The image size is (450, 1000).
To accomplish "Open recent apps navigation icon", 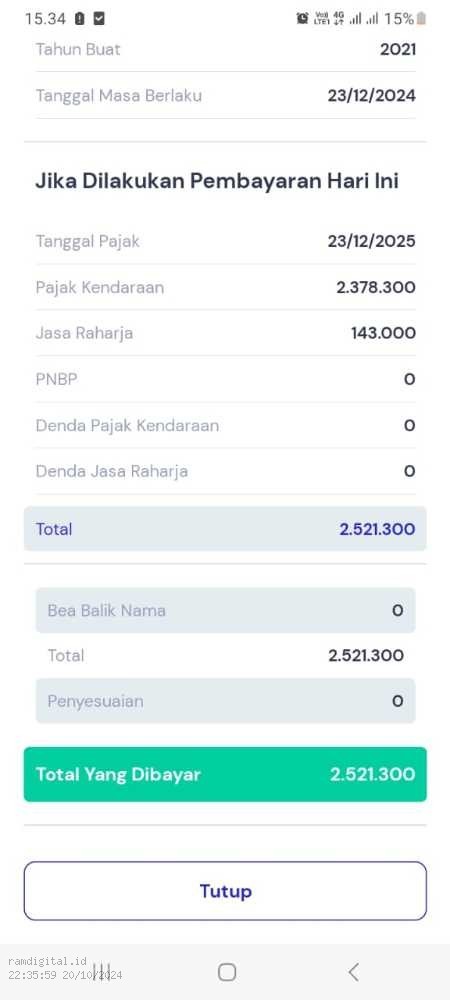I will pos(102,972).
